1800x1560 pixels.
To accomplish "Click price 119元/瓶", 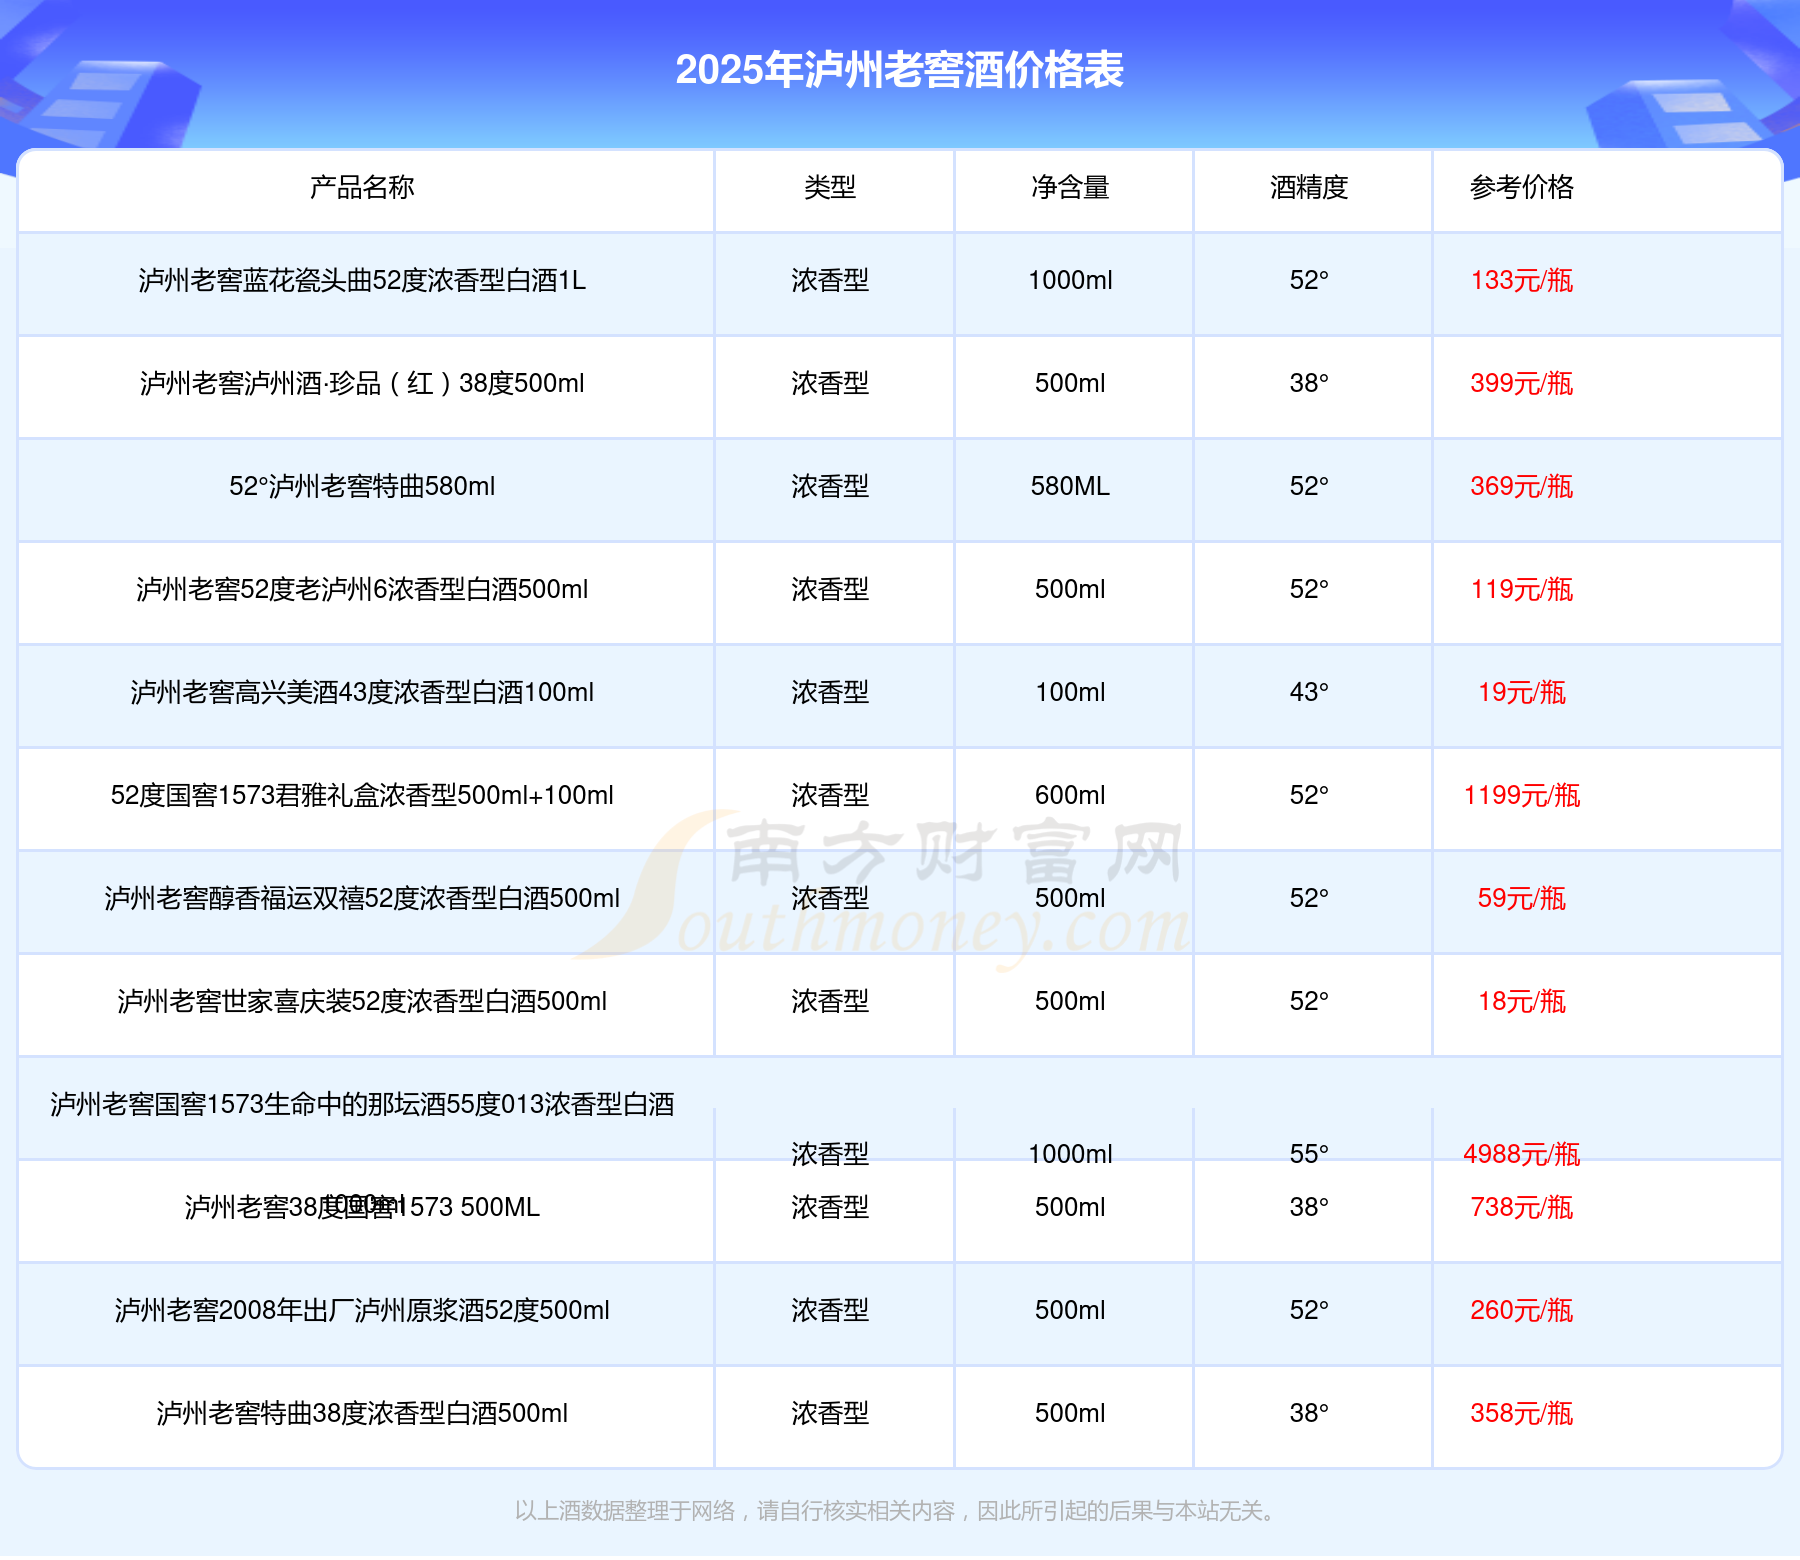I will 1522,589.
